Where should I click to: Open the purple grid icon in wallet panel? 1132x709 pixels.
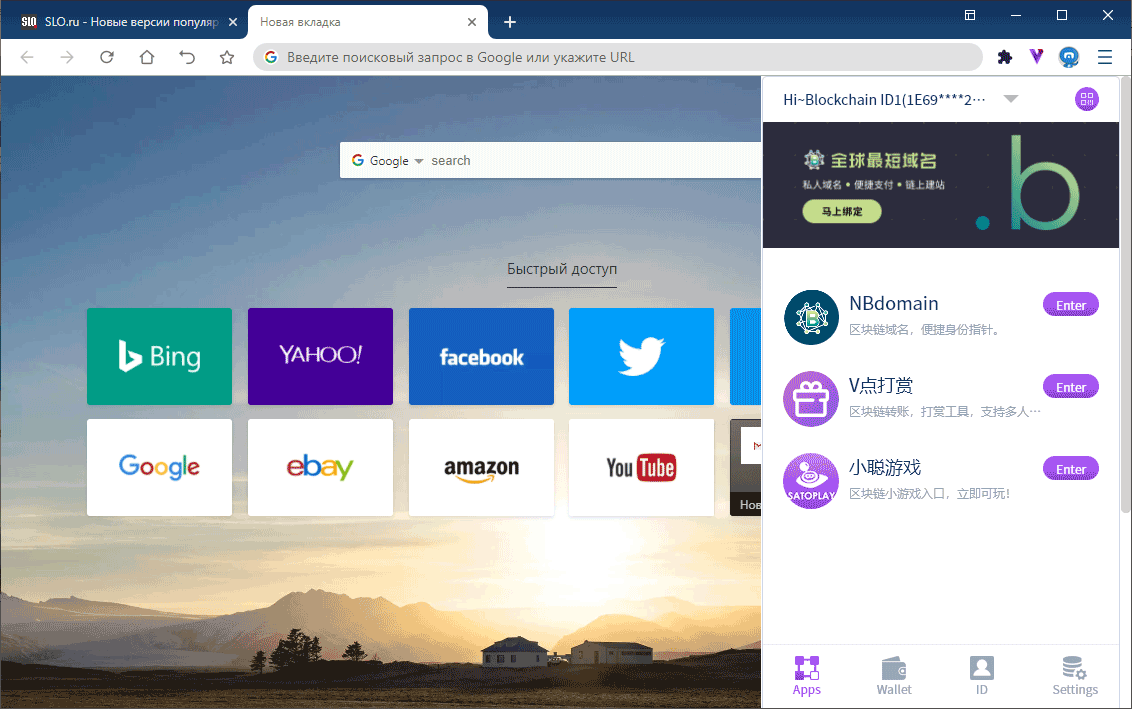[x=1087, y=99]
